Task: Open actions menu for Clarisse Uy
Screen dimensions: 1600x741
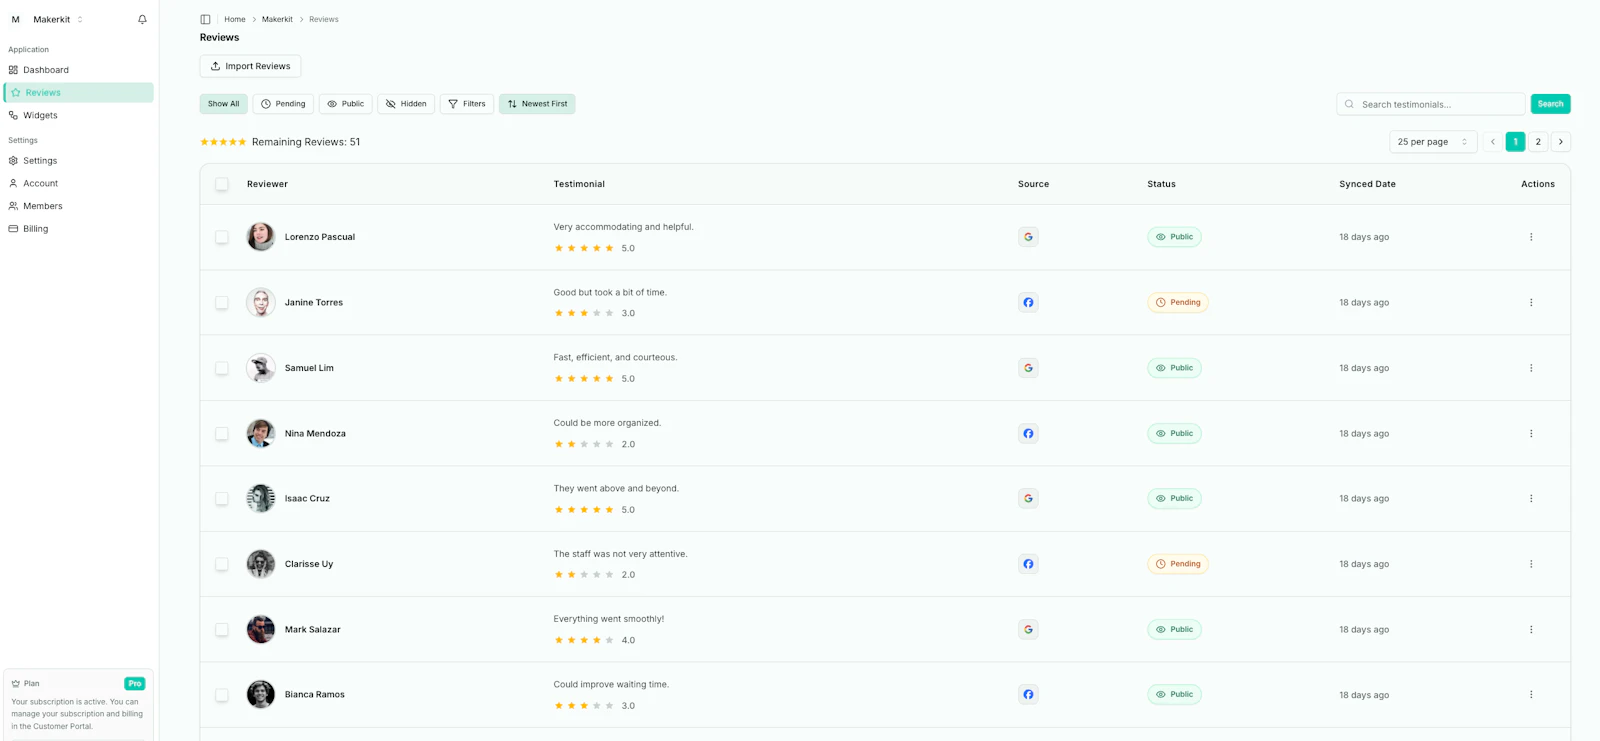Action: click(x=1531, y=564)
